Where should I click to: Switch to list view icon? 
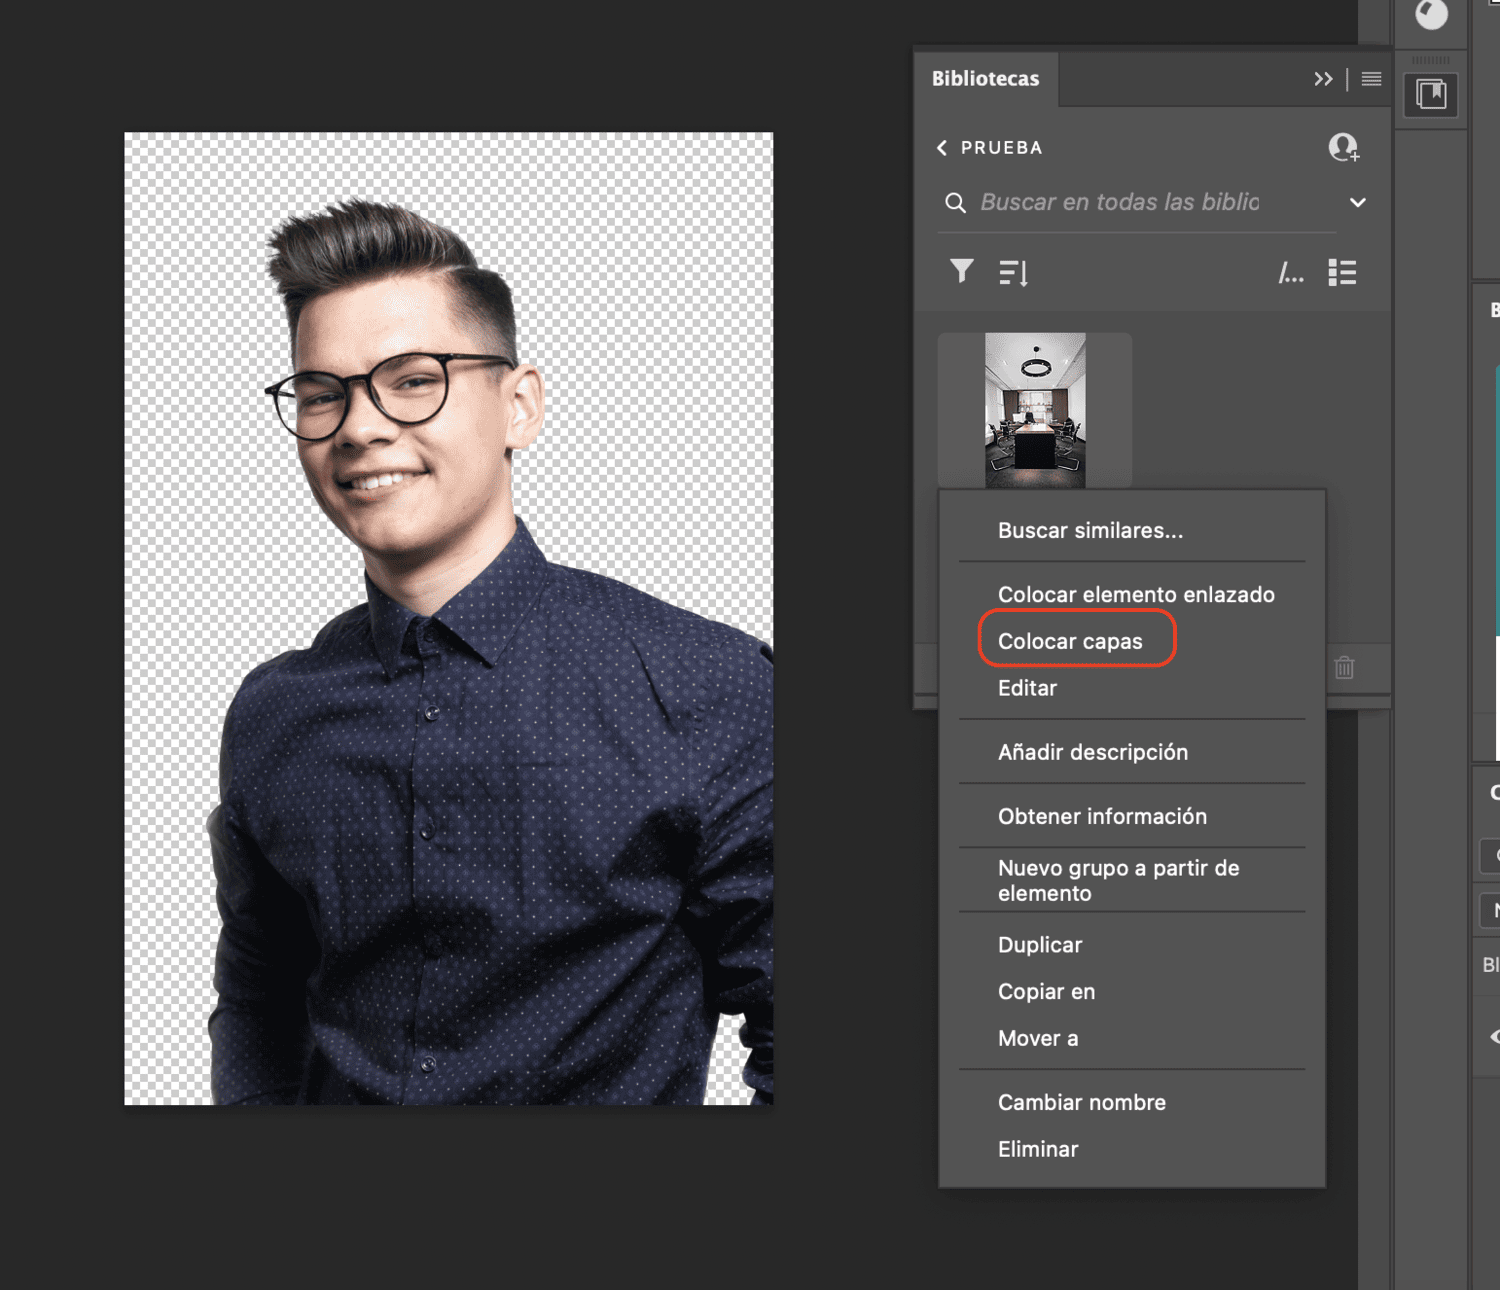pos(1342,272)
